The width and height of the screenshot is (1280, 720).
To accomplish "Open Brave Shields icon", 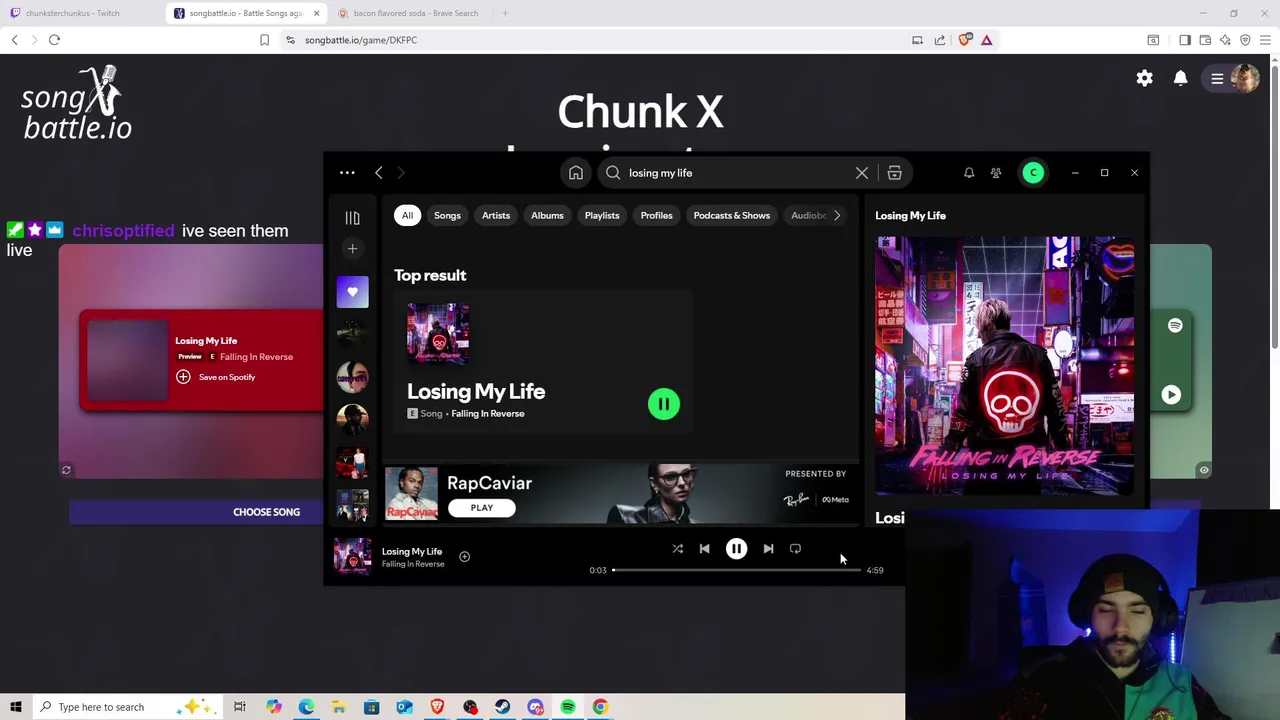I will (964, 40).
